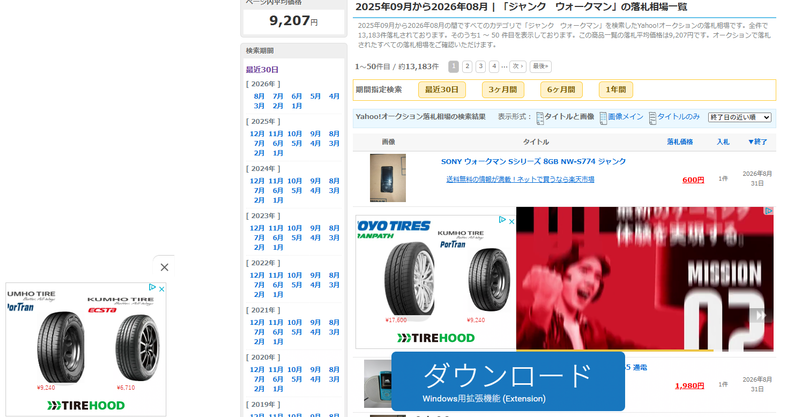Click AdChoices icon on the ECSTA tire ad

pyautogui.click(x=152, y=288)
